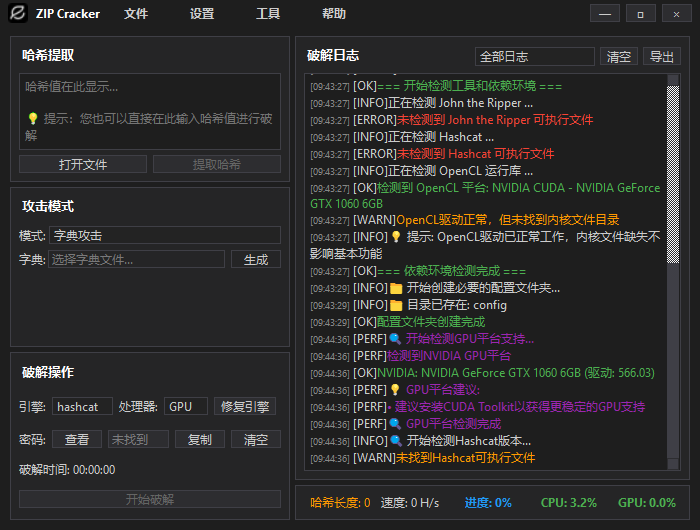
Task: Click the 生成 dictionary button
Action: 256,259
